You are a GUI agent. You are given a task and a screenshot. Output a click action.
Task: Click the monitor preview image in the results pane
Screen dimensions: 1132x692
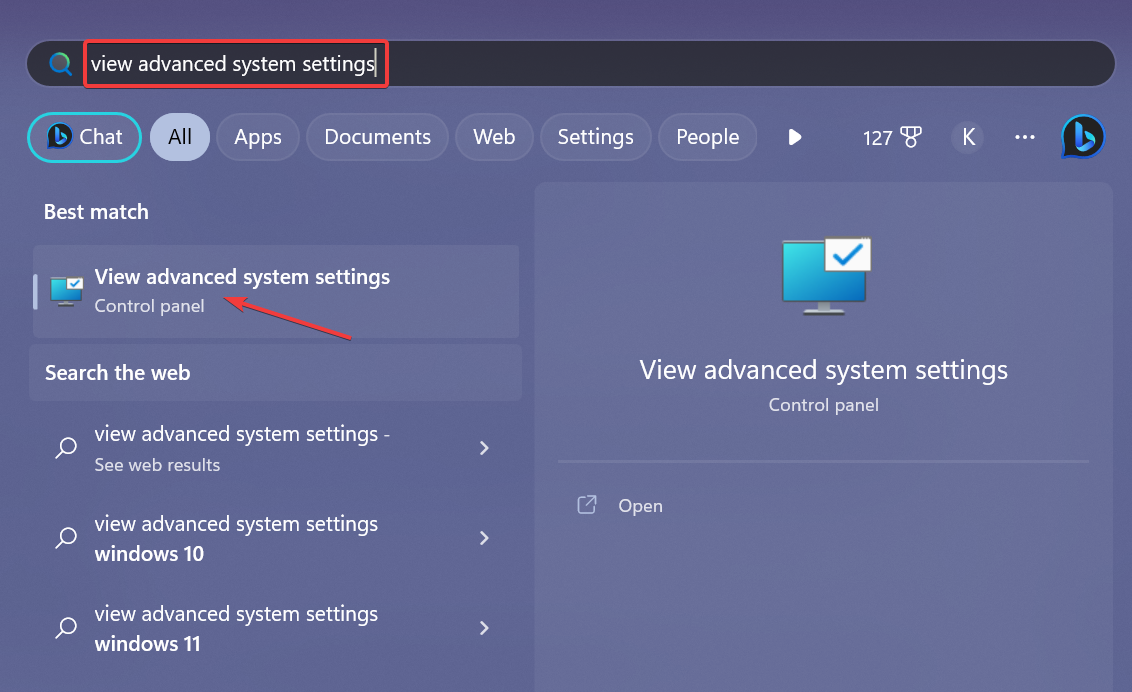823,277
